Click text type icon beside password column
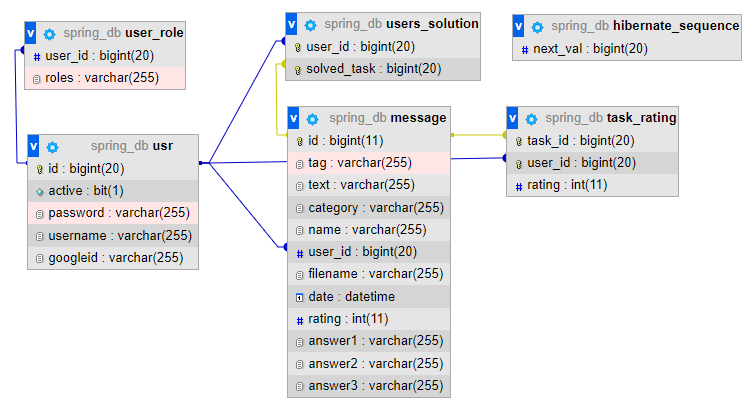Screen dimensions: 754x407 click(40, 215)
